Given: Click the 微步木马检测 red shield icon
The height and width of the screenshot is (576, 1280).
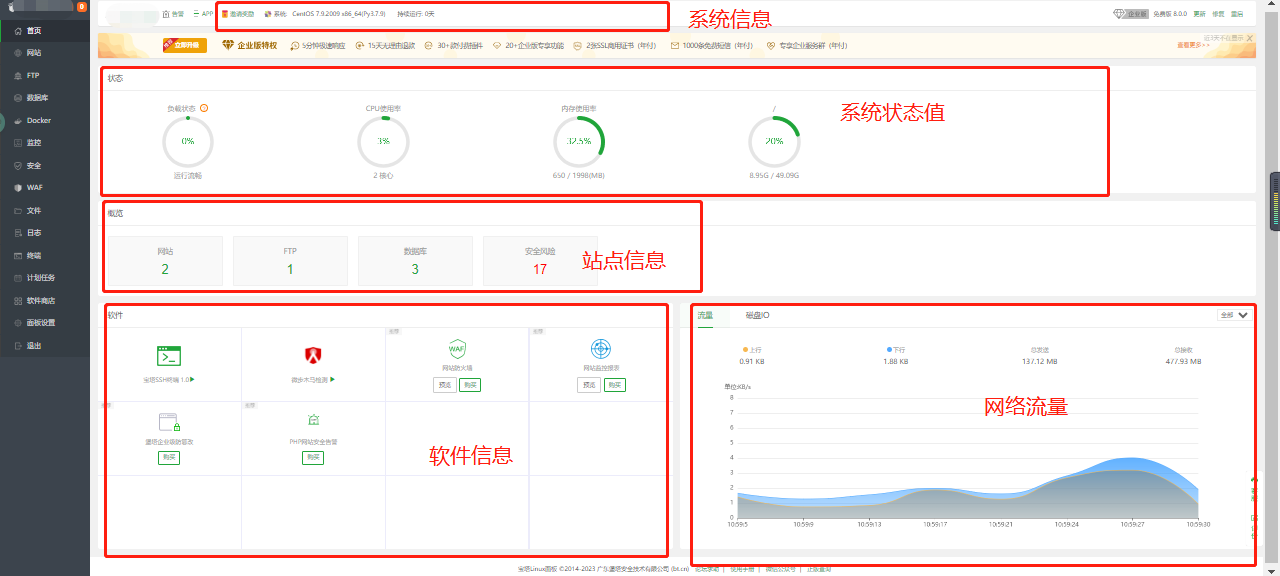Looking at the screenshot, I should (x=313, y=354).
